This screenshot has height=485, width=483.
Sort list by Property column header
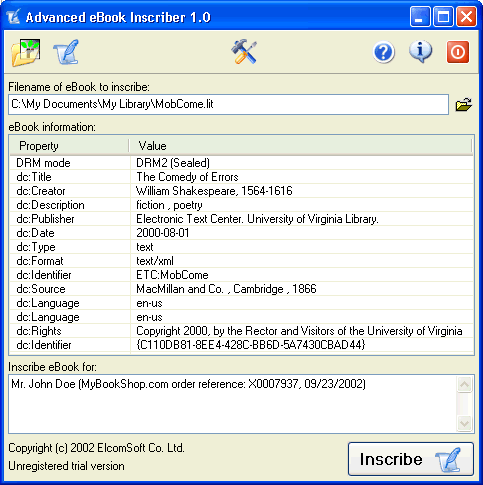(69, 146)
